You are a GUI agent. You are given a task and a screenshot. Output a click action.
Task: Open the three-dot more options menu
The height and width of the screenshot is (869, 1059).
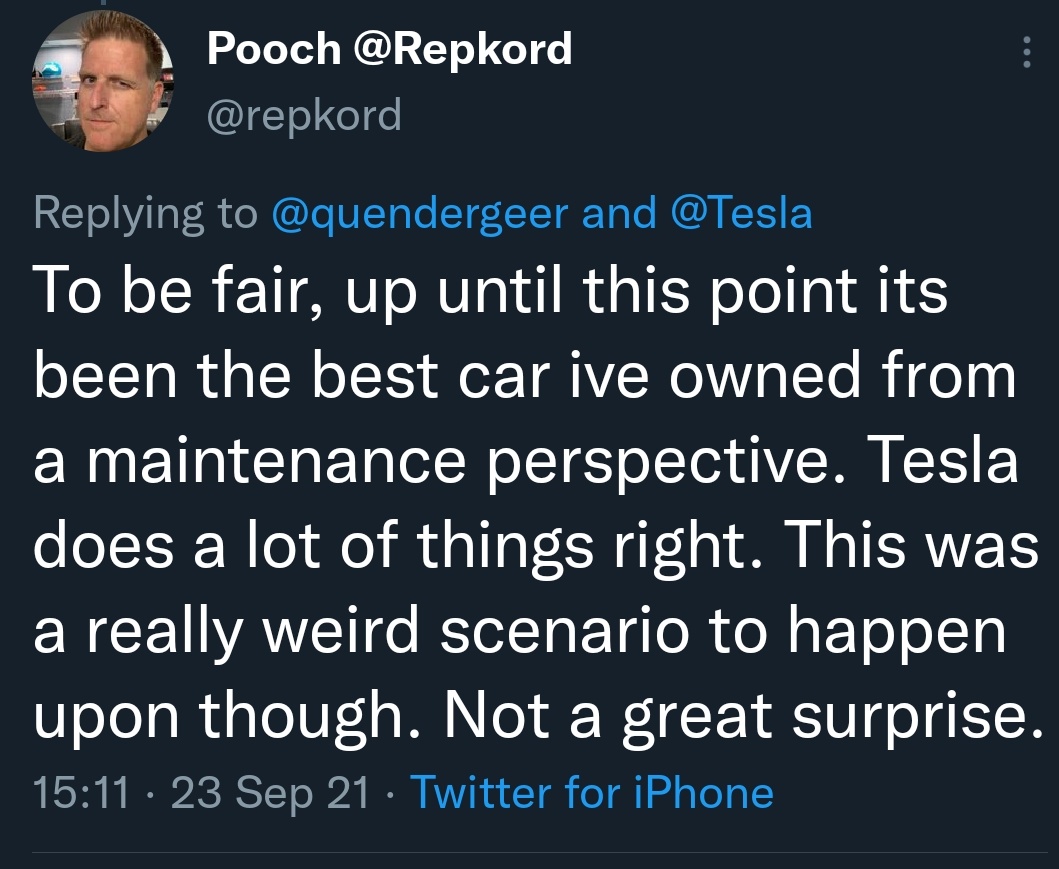[x=1026, y=54]
